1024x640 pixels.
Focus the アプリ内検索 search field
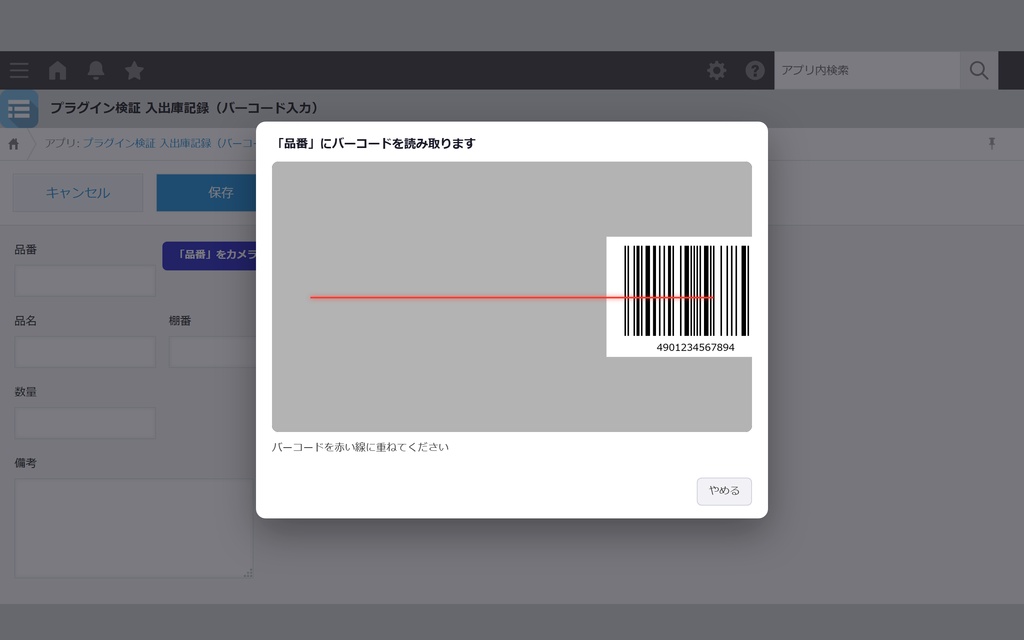pyautogui.click(x=867, y=71)
